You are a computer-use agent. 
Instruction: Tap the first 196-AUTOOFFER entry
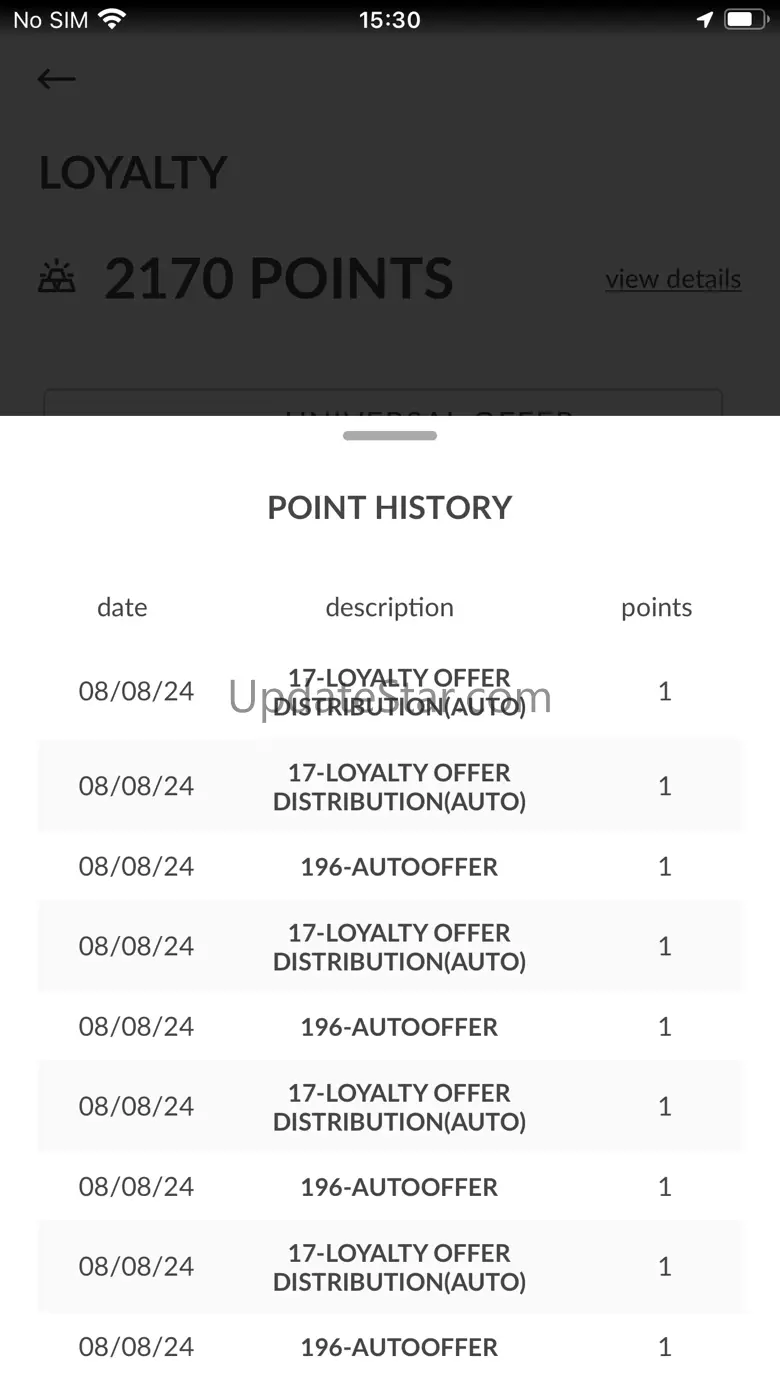390,866
